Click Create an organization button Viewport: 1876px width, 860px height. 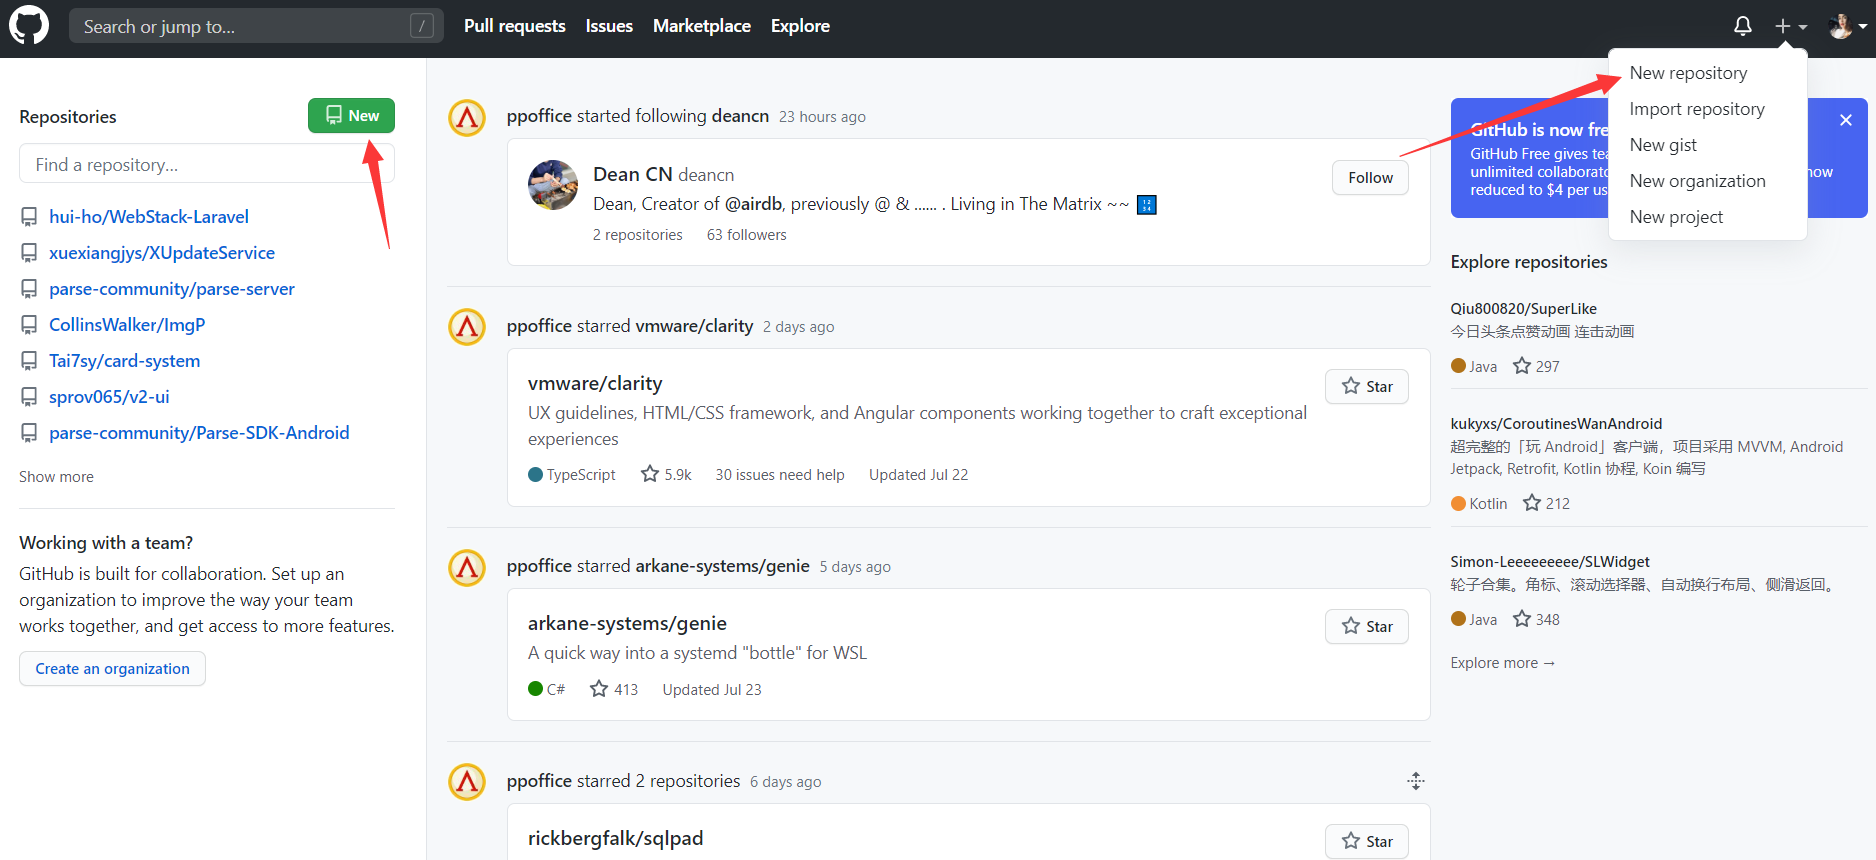click(112, 669)
